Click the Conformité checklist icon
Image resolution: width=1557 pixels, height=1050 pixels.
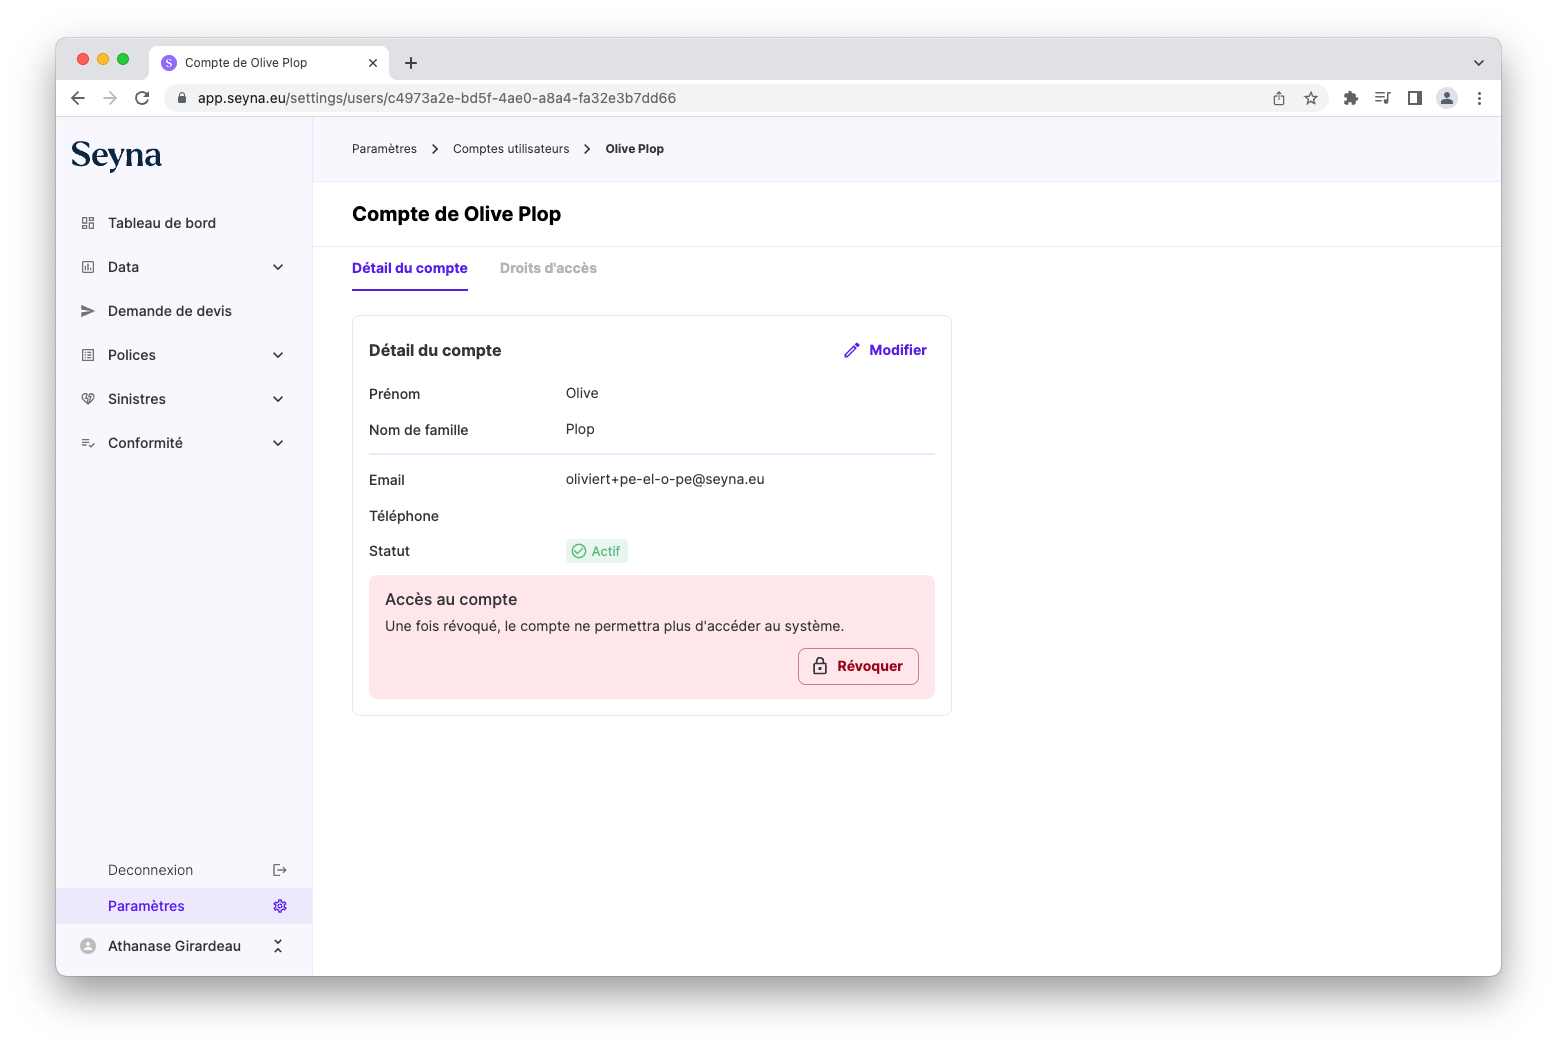coord(88,443)
